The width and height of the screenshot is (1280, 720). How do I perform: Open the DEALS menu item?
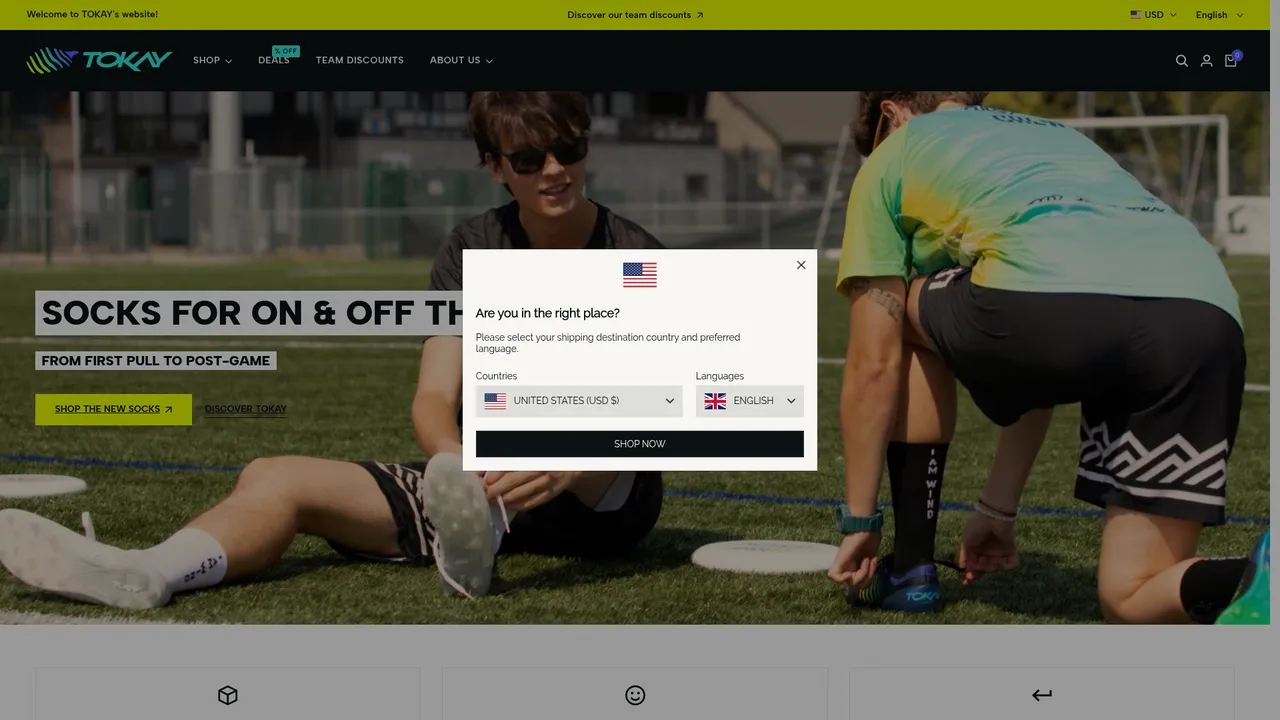[274, 60]
